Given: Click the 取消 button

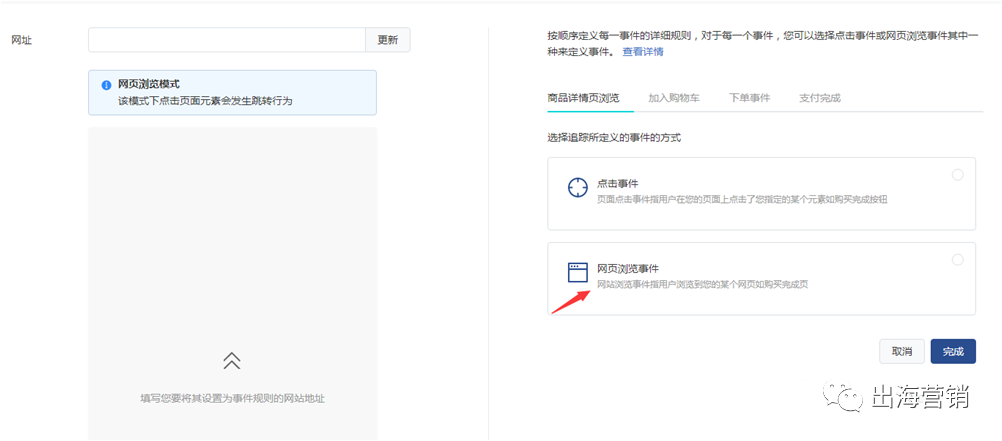Looking at the screenshot, I should click(902, 352).
